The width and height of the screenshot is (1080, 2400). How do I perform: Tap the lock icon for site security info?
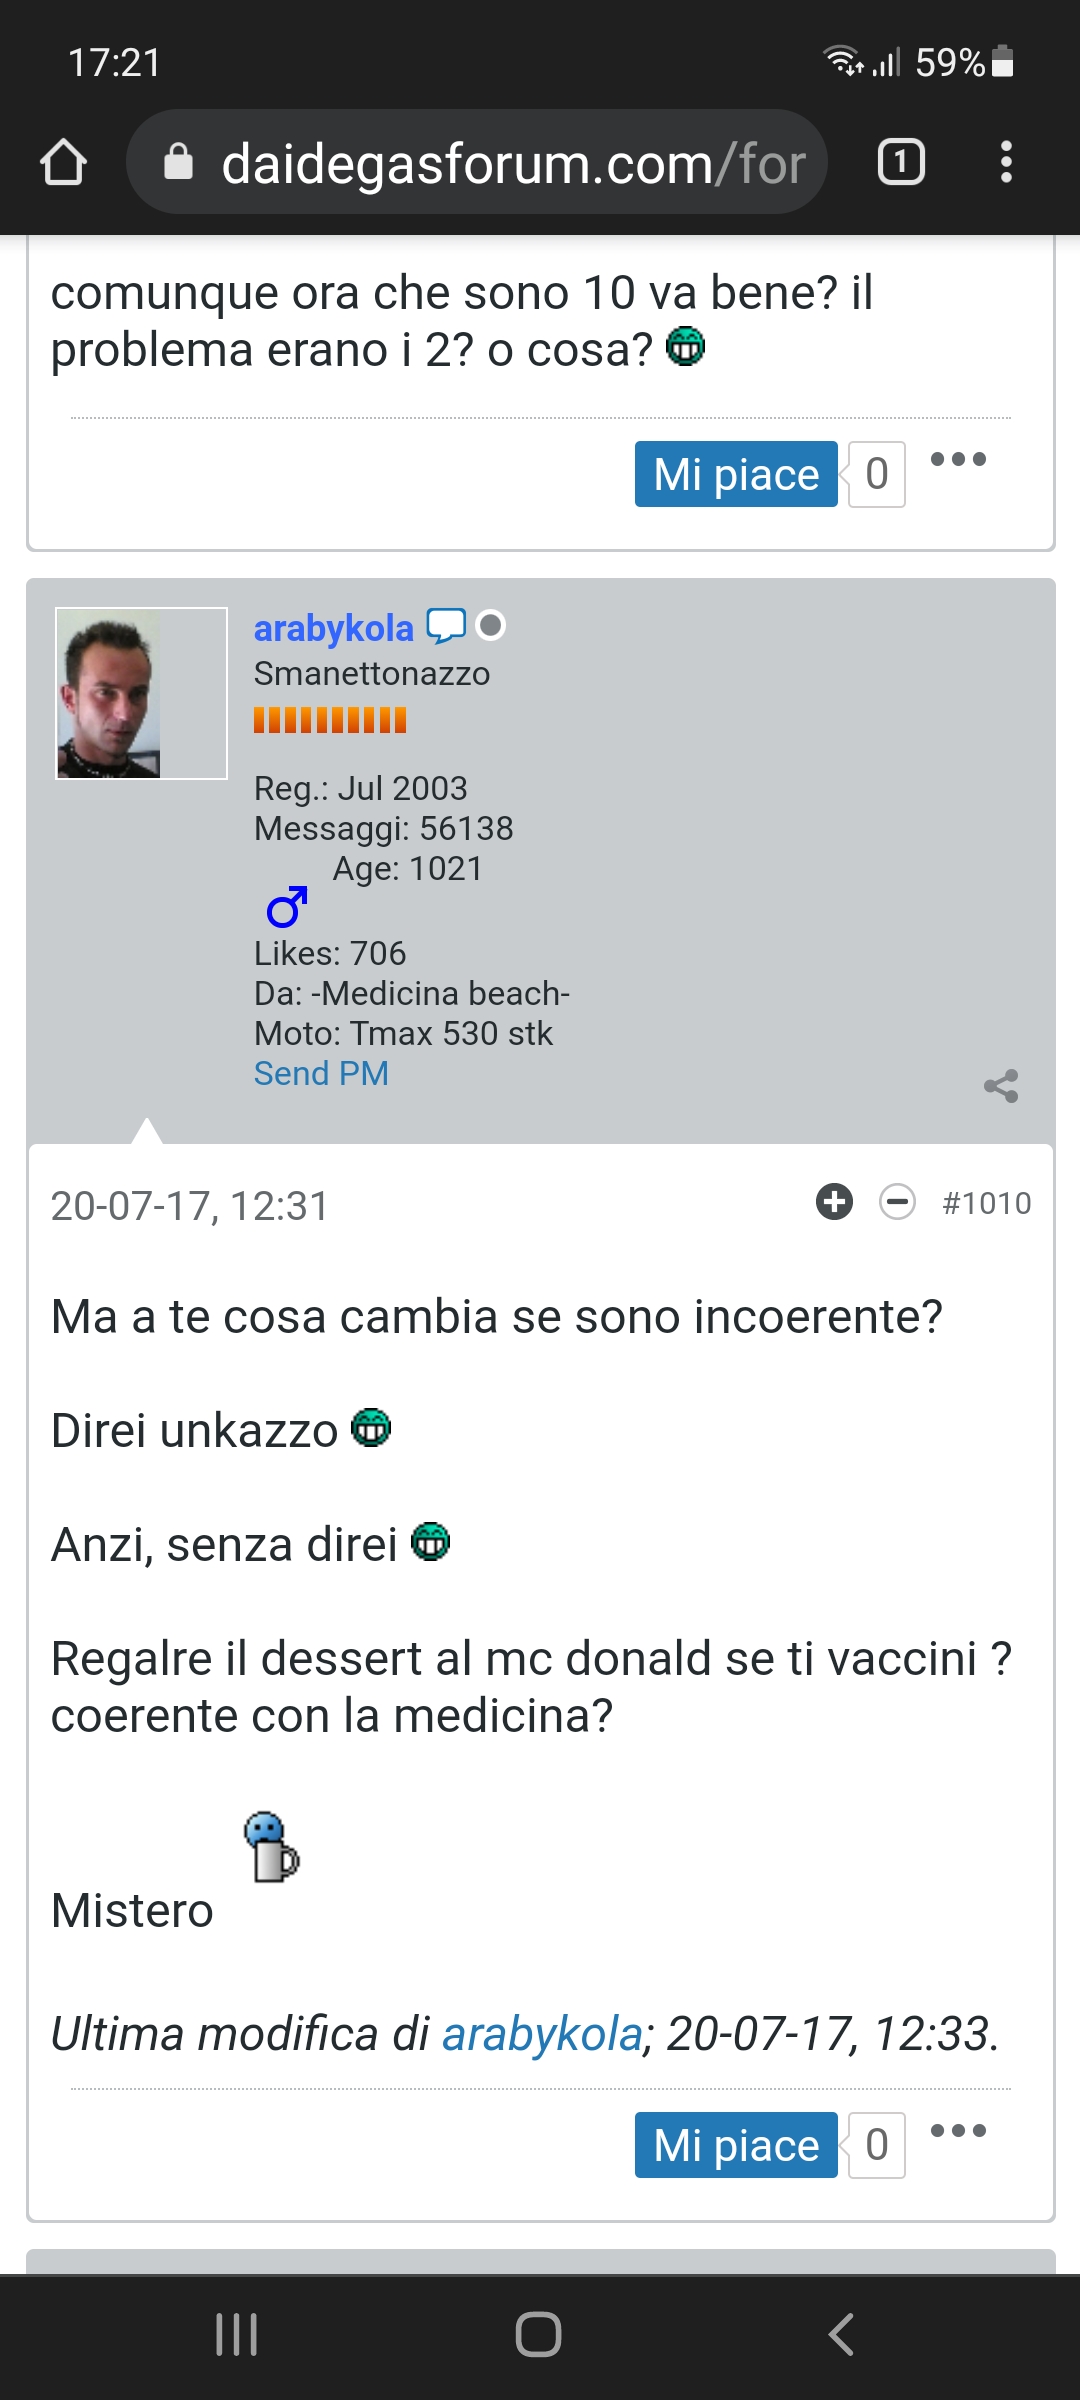(x=178, y=161)
